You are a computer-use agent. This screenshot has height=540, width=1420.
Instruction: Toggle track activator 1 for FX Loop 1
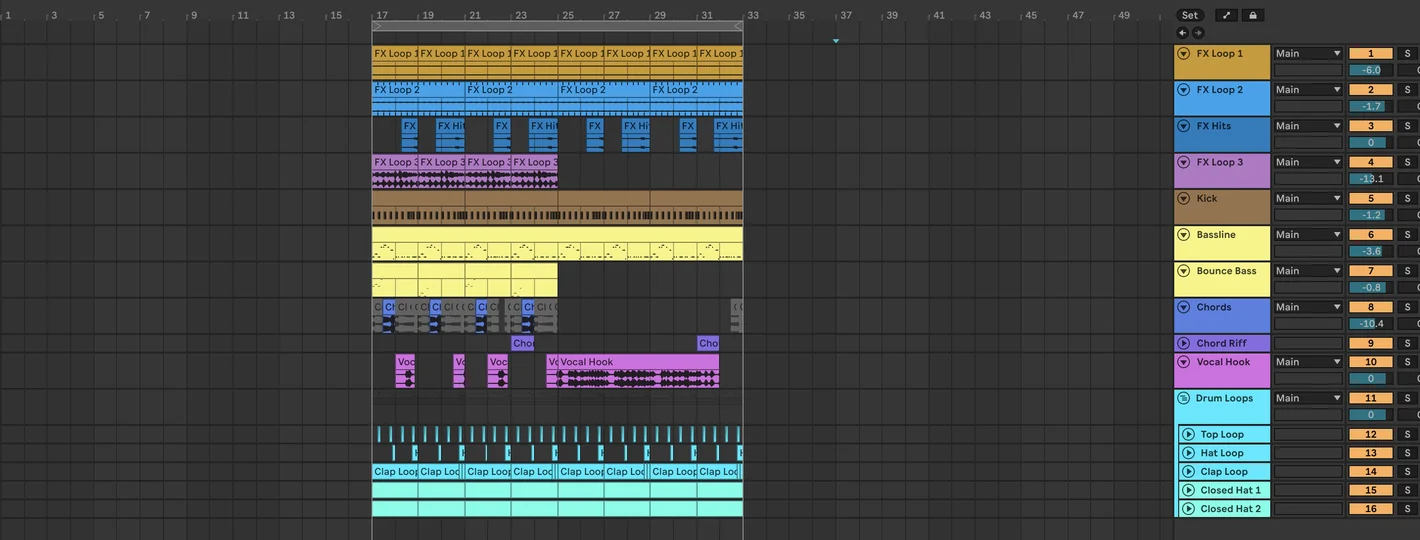[1371, 54]
